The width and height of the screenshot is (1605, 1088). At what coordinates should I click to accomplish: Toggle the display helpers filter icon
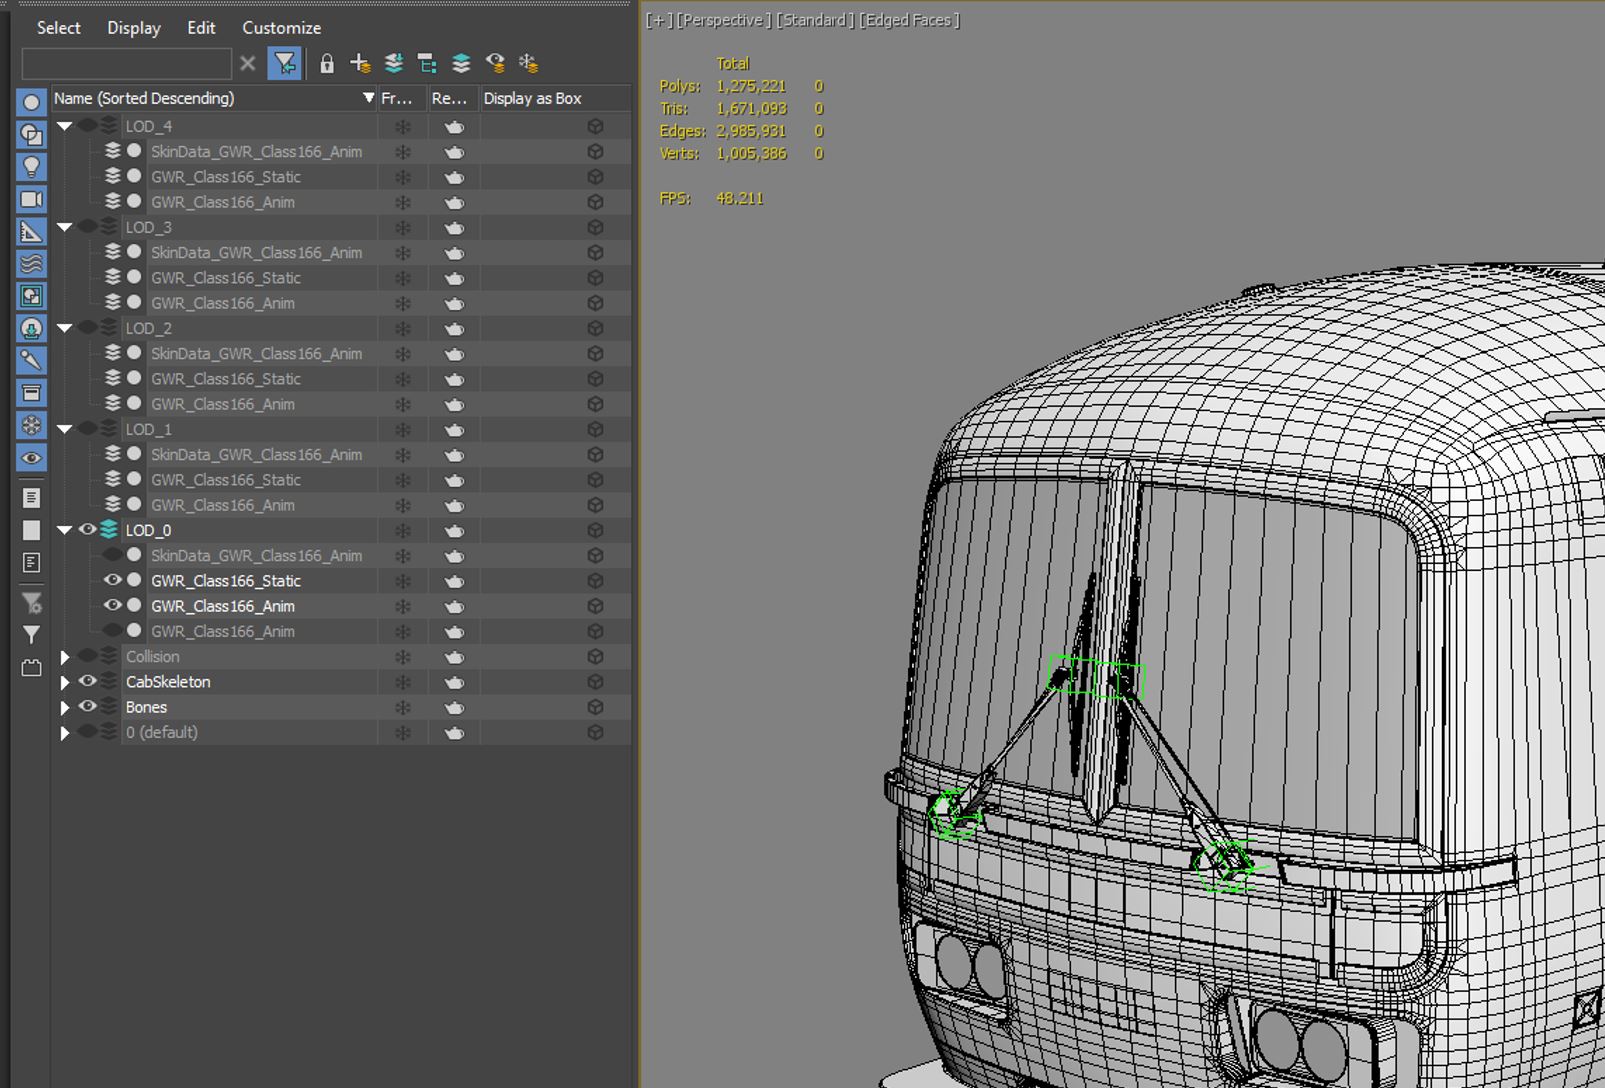click(31, 232)
